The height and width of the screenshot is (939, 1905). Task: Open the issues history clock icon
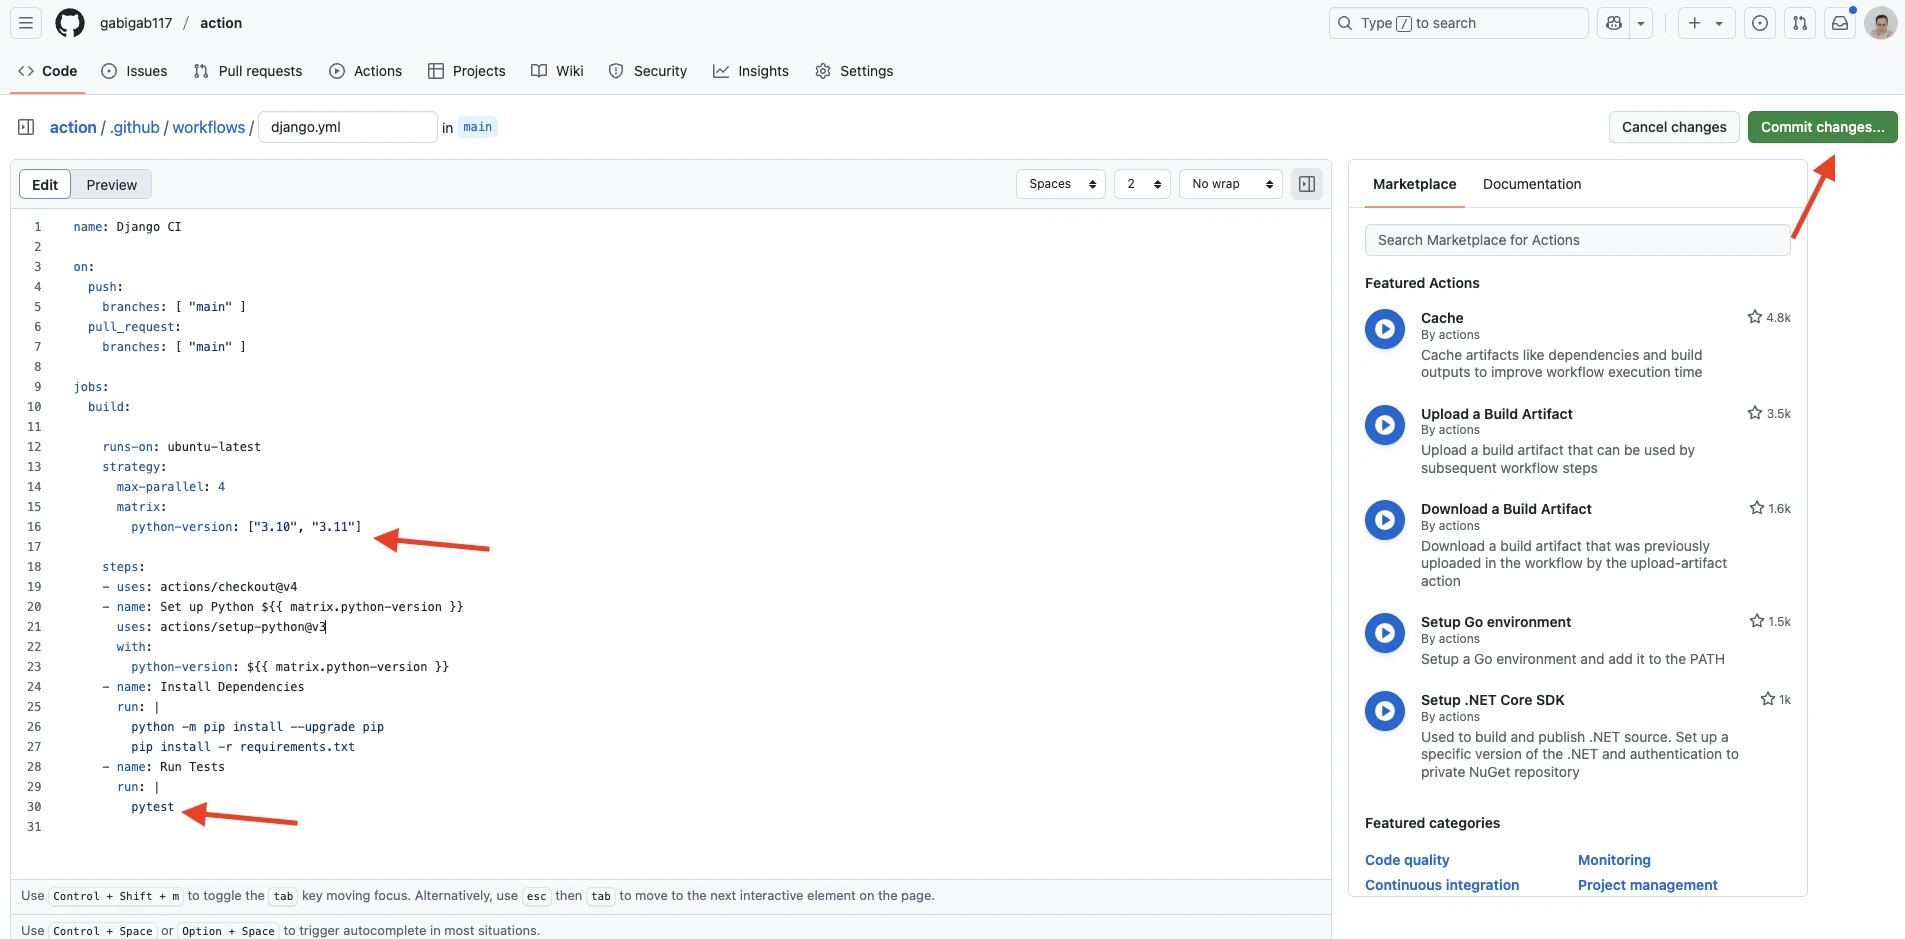click(1759, 22)
